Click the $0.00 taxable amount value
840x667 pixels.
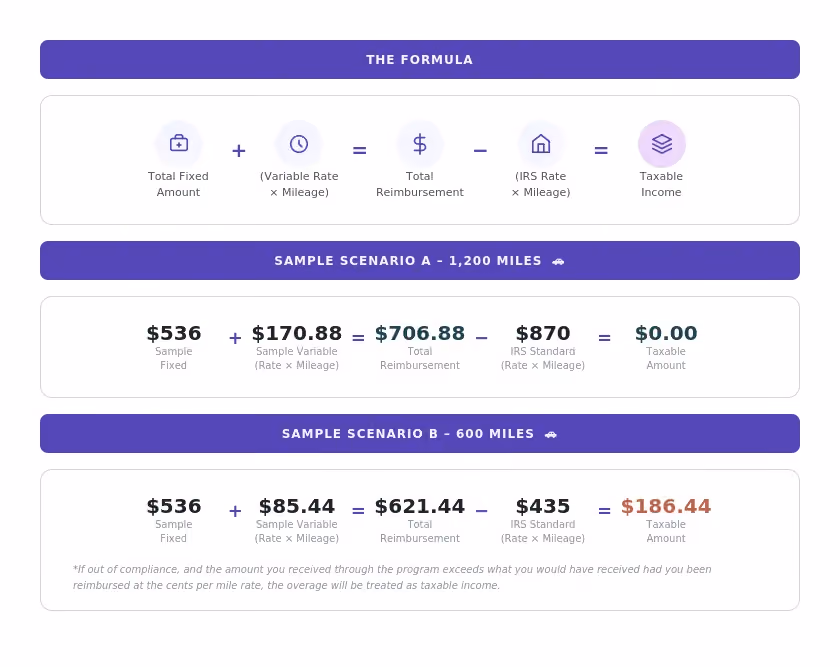(x=666, y=333)
